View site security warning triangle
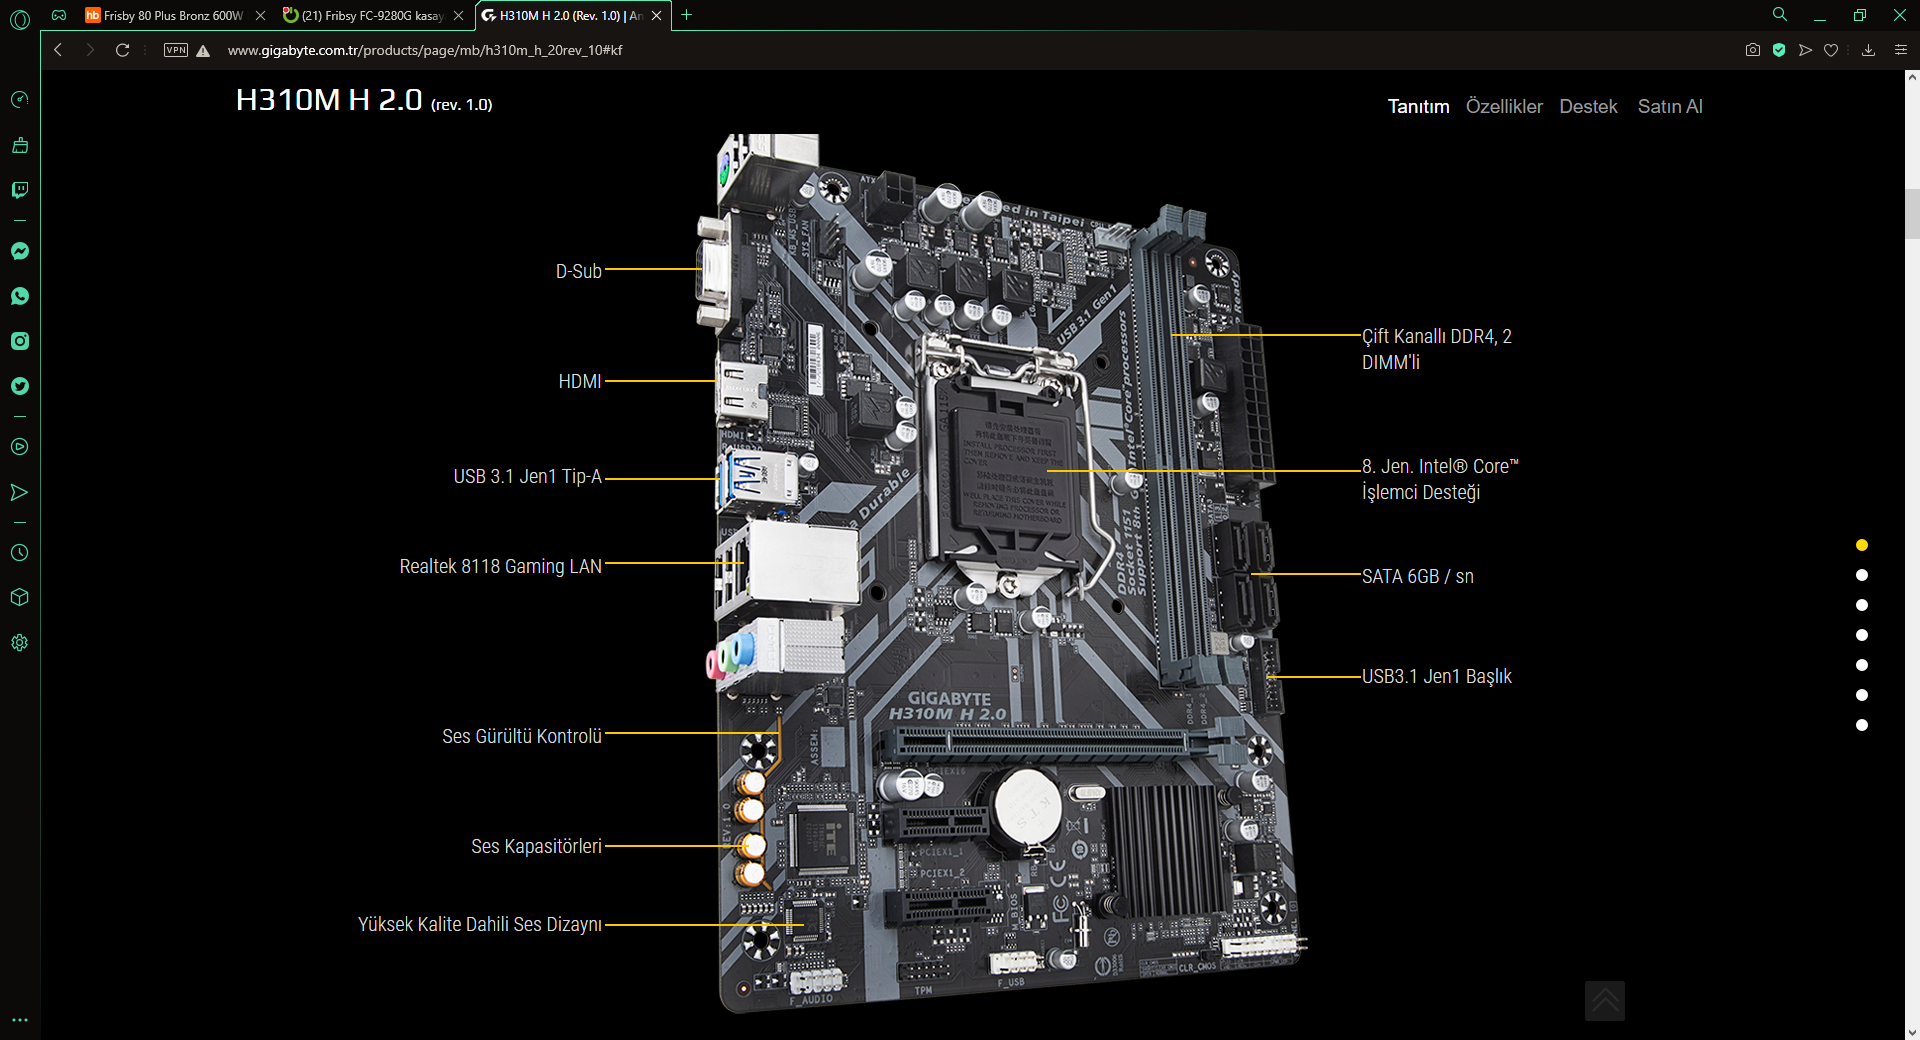Viewport: 1920px width, 1040px height. [203, 51]
